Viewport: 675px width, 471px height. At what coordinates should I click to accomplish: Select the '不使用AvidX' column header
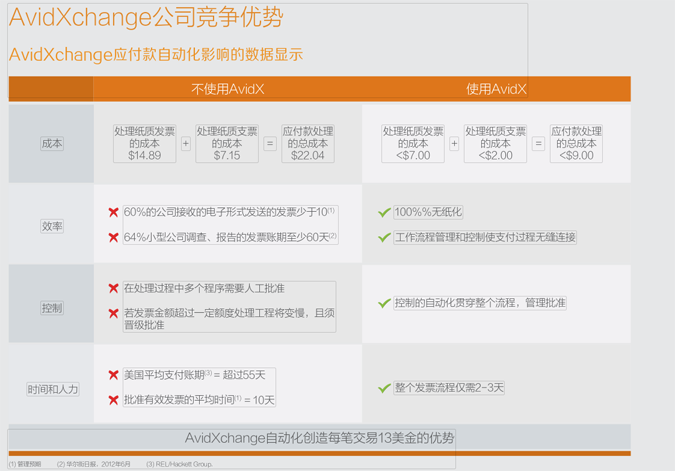point(228,89)
